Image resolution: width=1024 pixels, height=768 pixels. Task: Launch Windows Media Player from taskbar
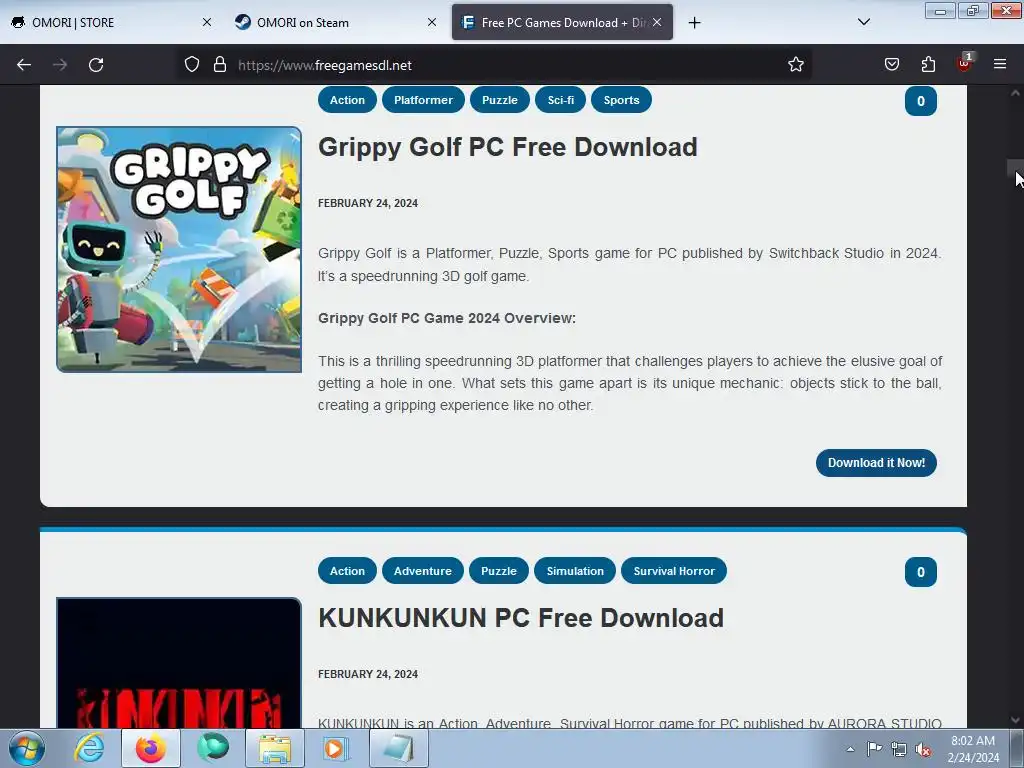pos(337,748)
